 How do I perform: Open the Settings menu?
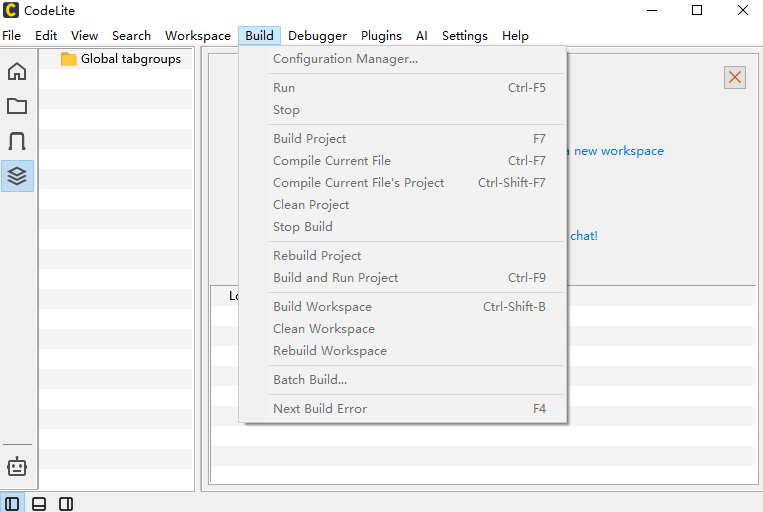coord(465,36)
